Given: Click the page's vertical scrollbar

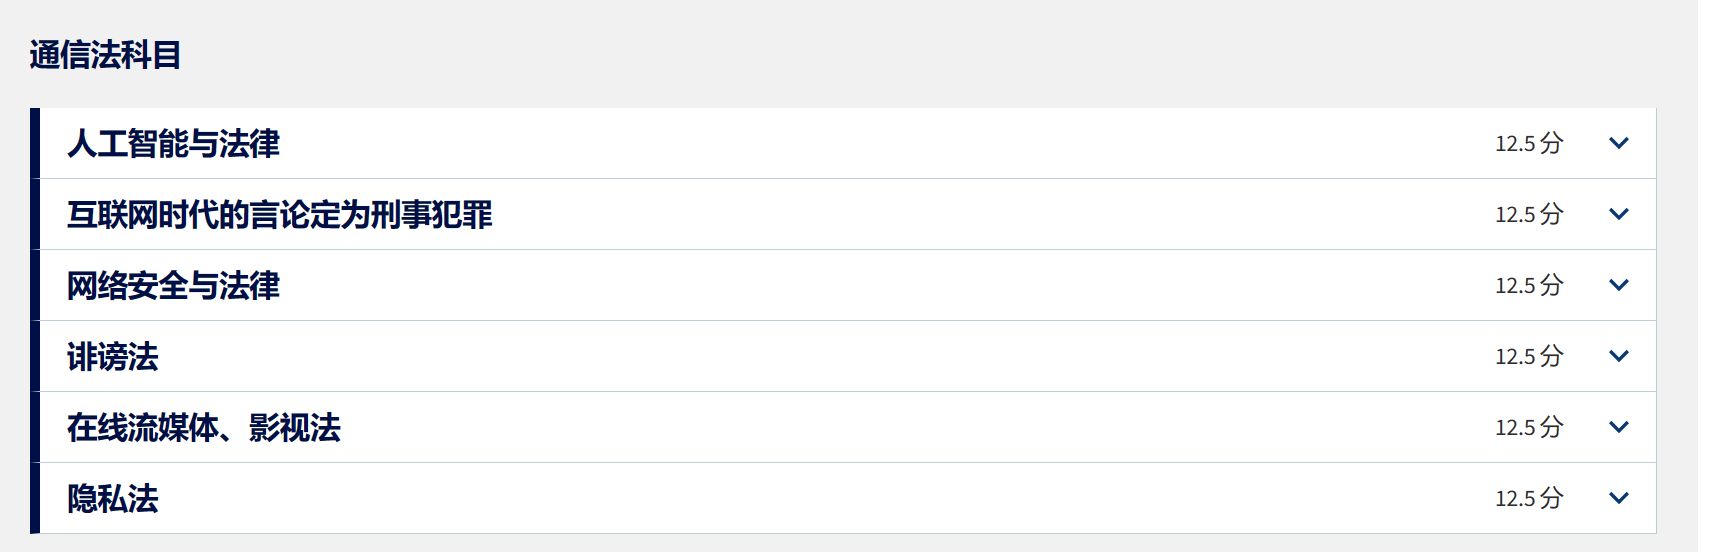Looking at the screenshot, I should point(1705,276).
